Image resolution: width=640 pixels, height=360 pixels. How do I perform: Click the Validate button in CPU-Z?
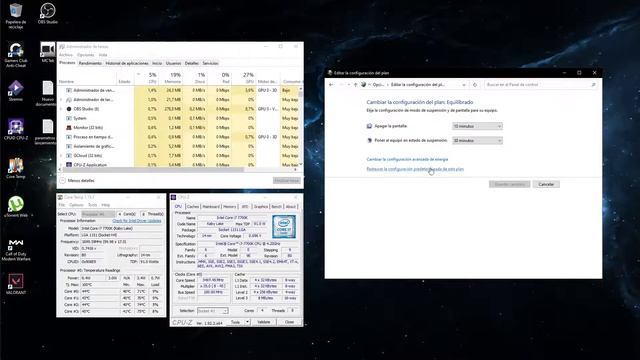tap(263, 322)
